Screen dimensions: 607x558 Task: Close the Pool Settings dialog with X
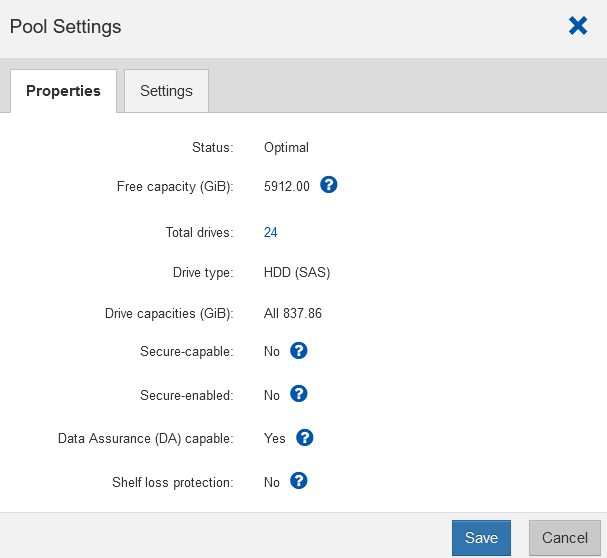coord(578,26)
